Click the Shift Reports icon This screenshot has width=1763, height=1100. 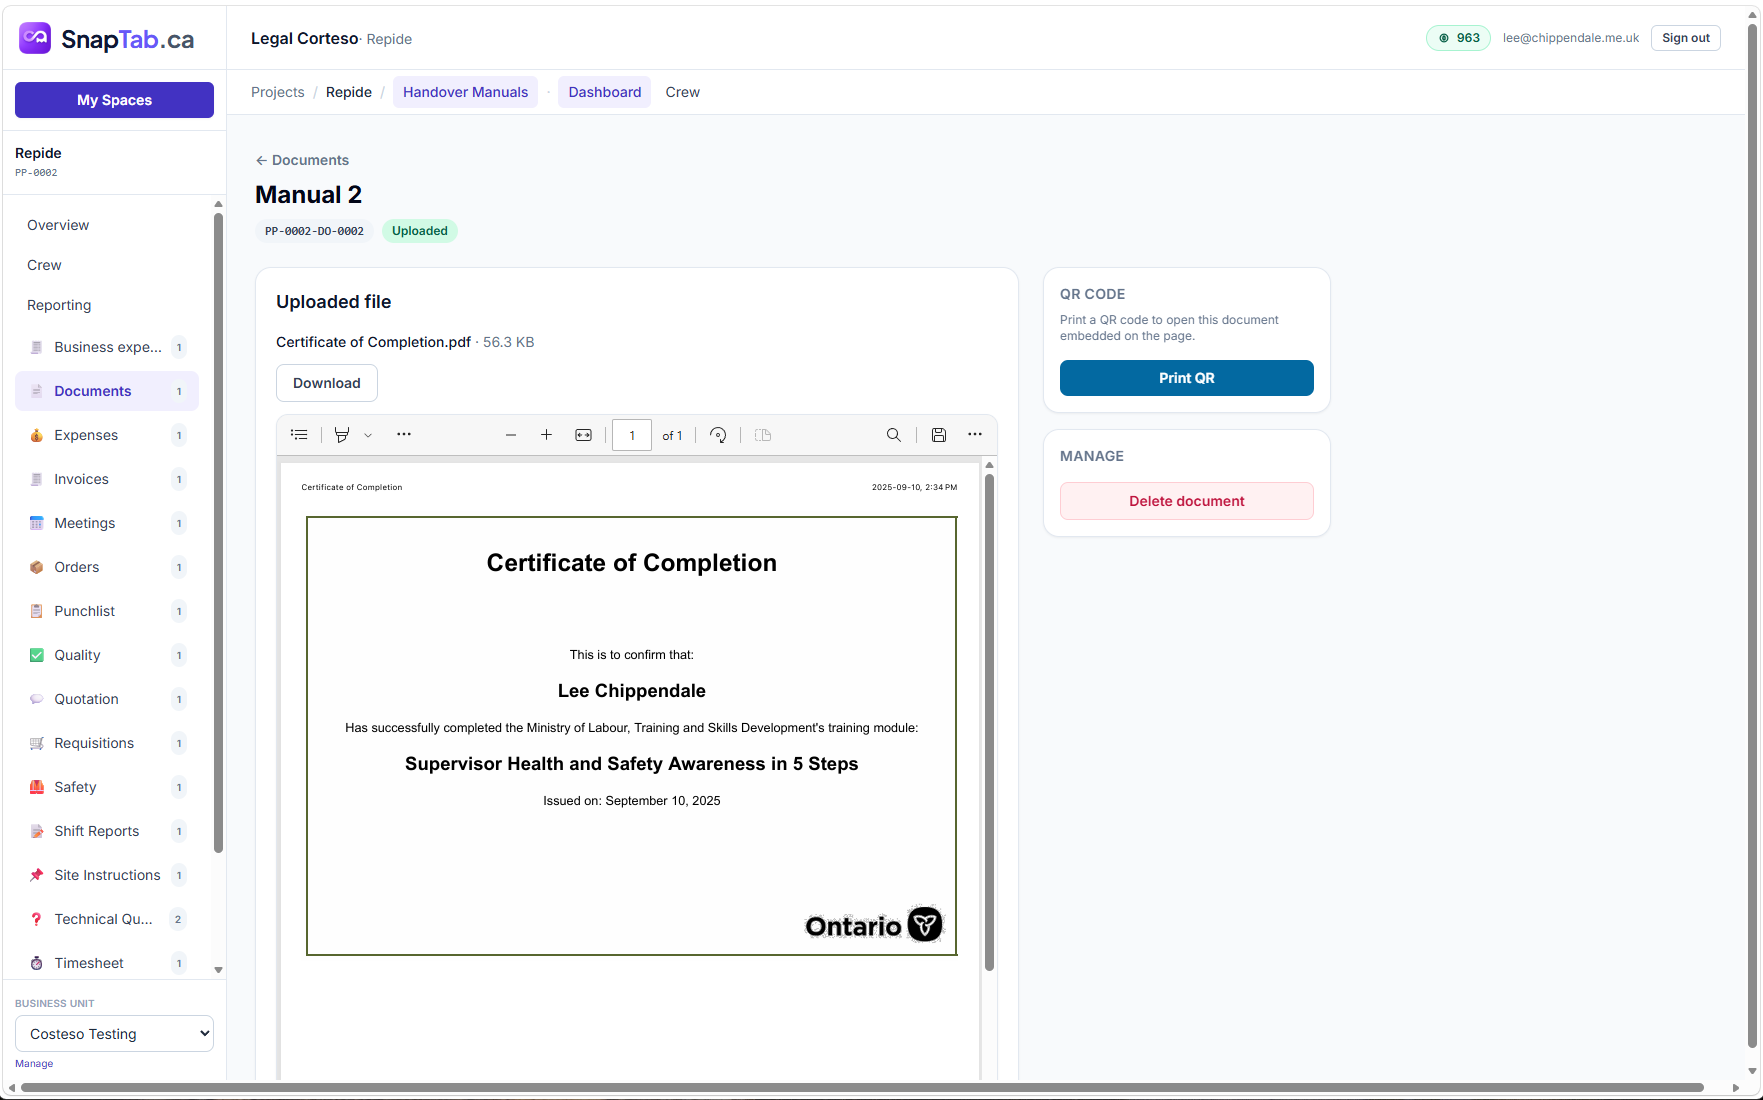coord(37,831)
